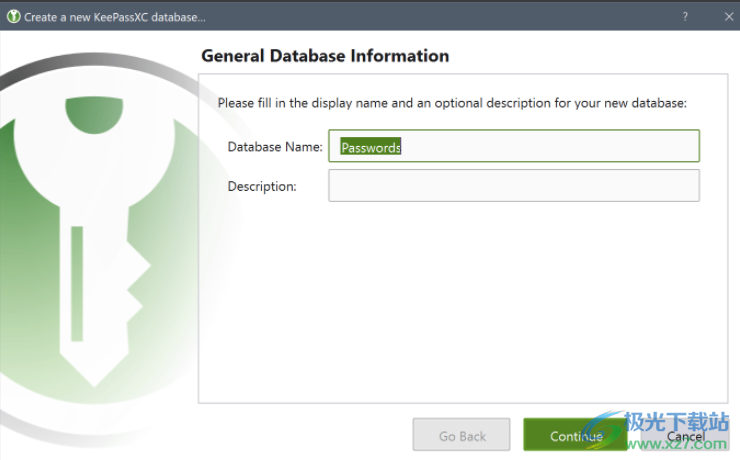Focus the Description input field
This screenshot has height=460, width=740.
514,186
